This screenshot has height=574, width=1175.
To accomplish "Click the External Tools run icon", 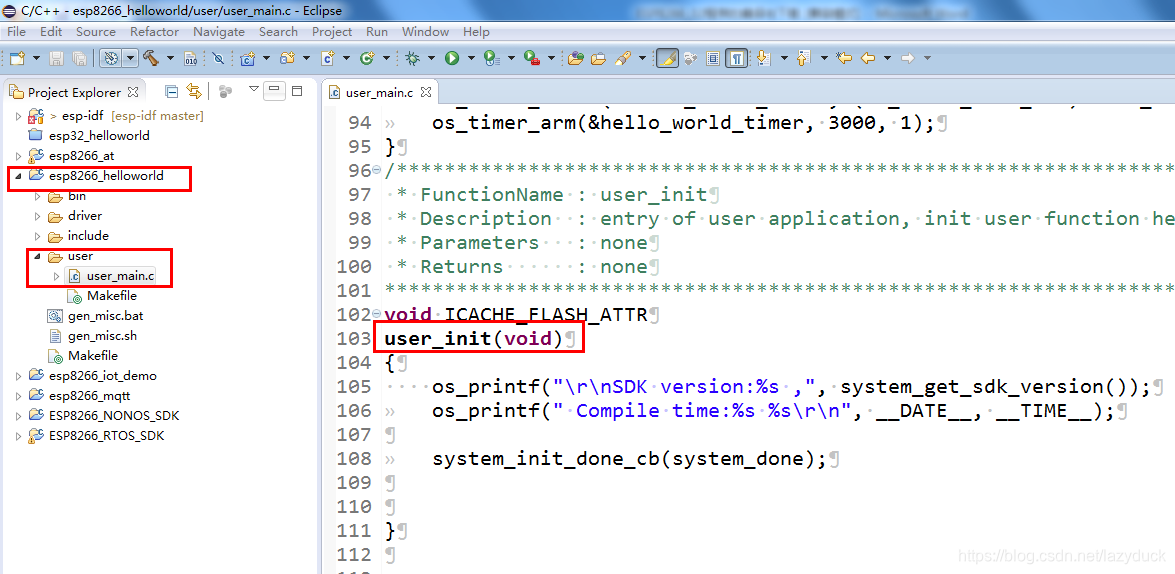I will [x=531, y=58].
